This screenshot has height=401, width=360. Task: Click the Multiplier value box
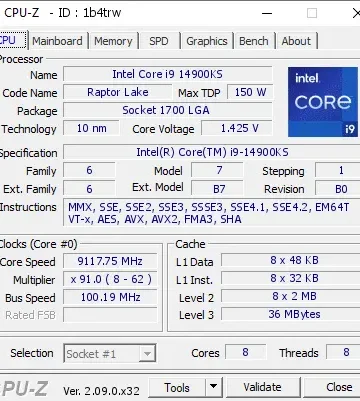[x=110, y=279]
